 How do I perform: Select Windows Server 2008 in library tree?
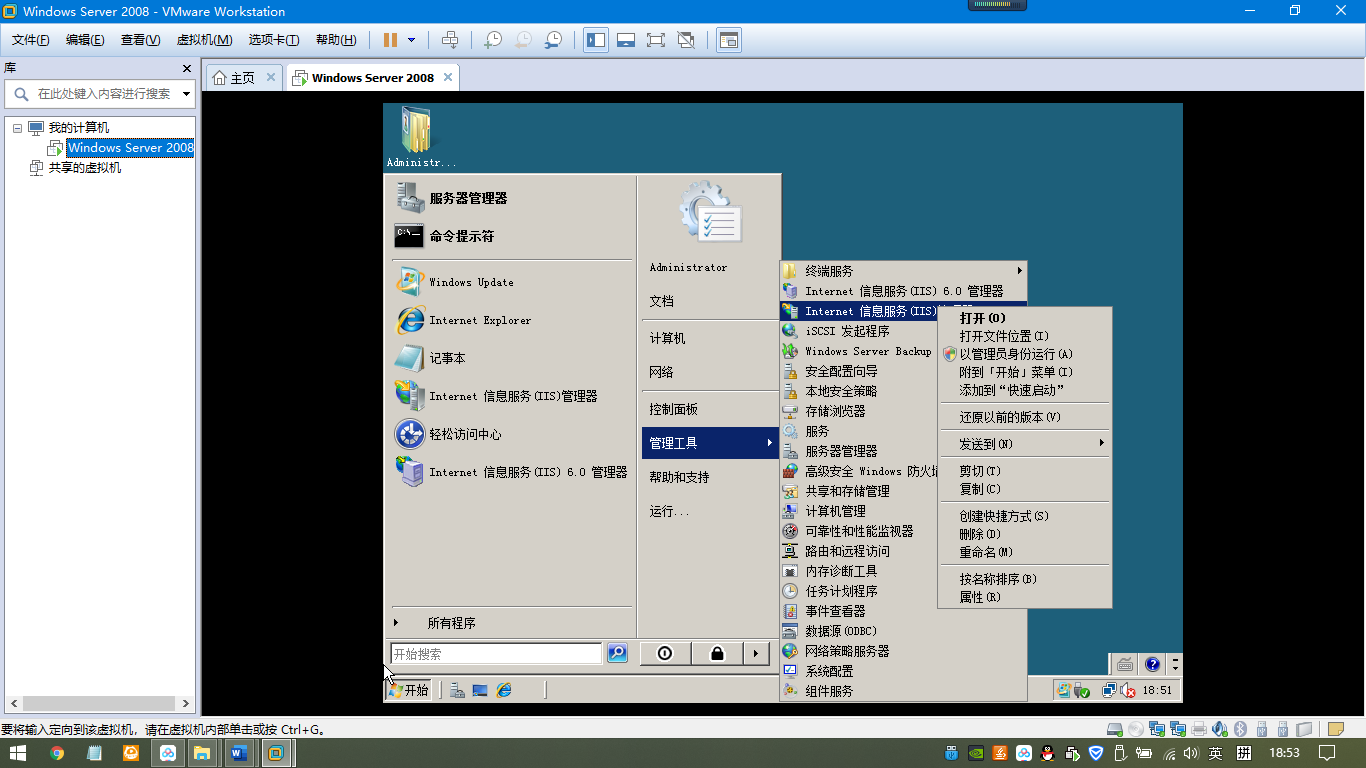(130, 148)
